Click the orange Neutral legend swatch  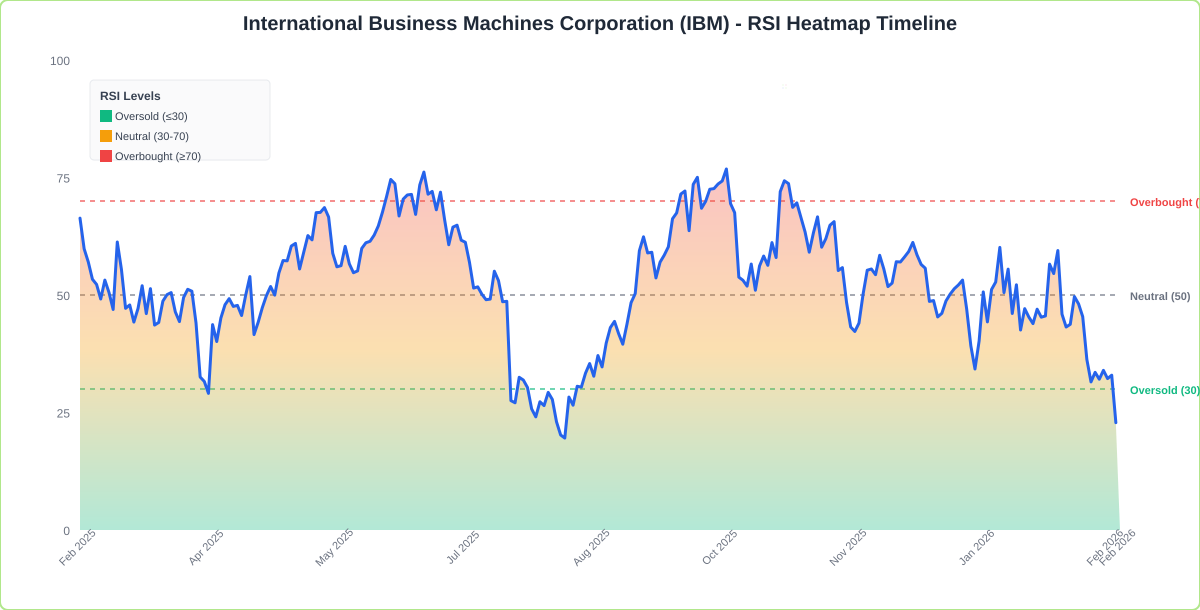(x=107, y=136)
